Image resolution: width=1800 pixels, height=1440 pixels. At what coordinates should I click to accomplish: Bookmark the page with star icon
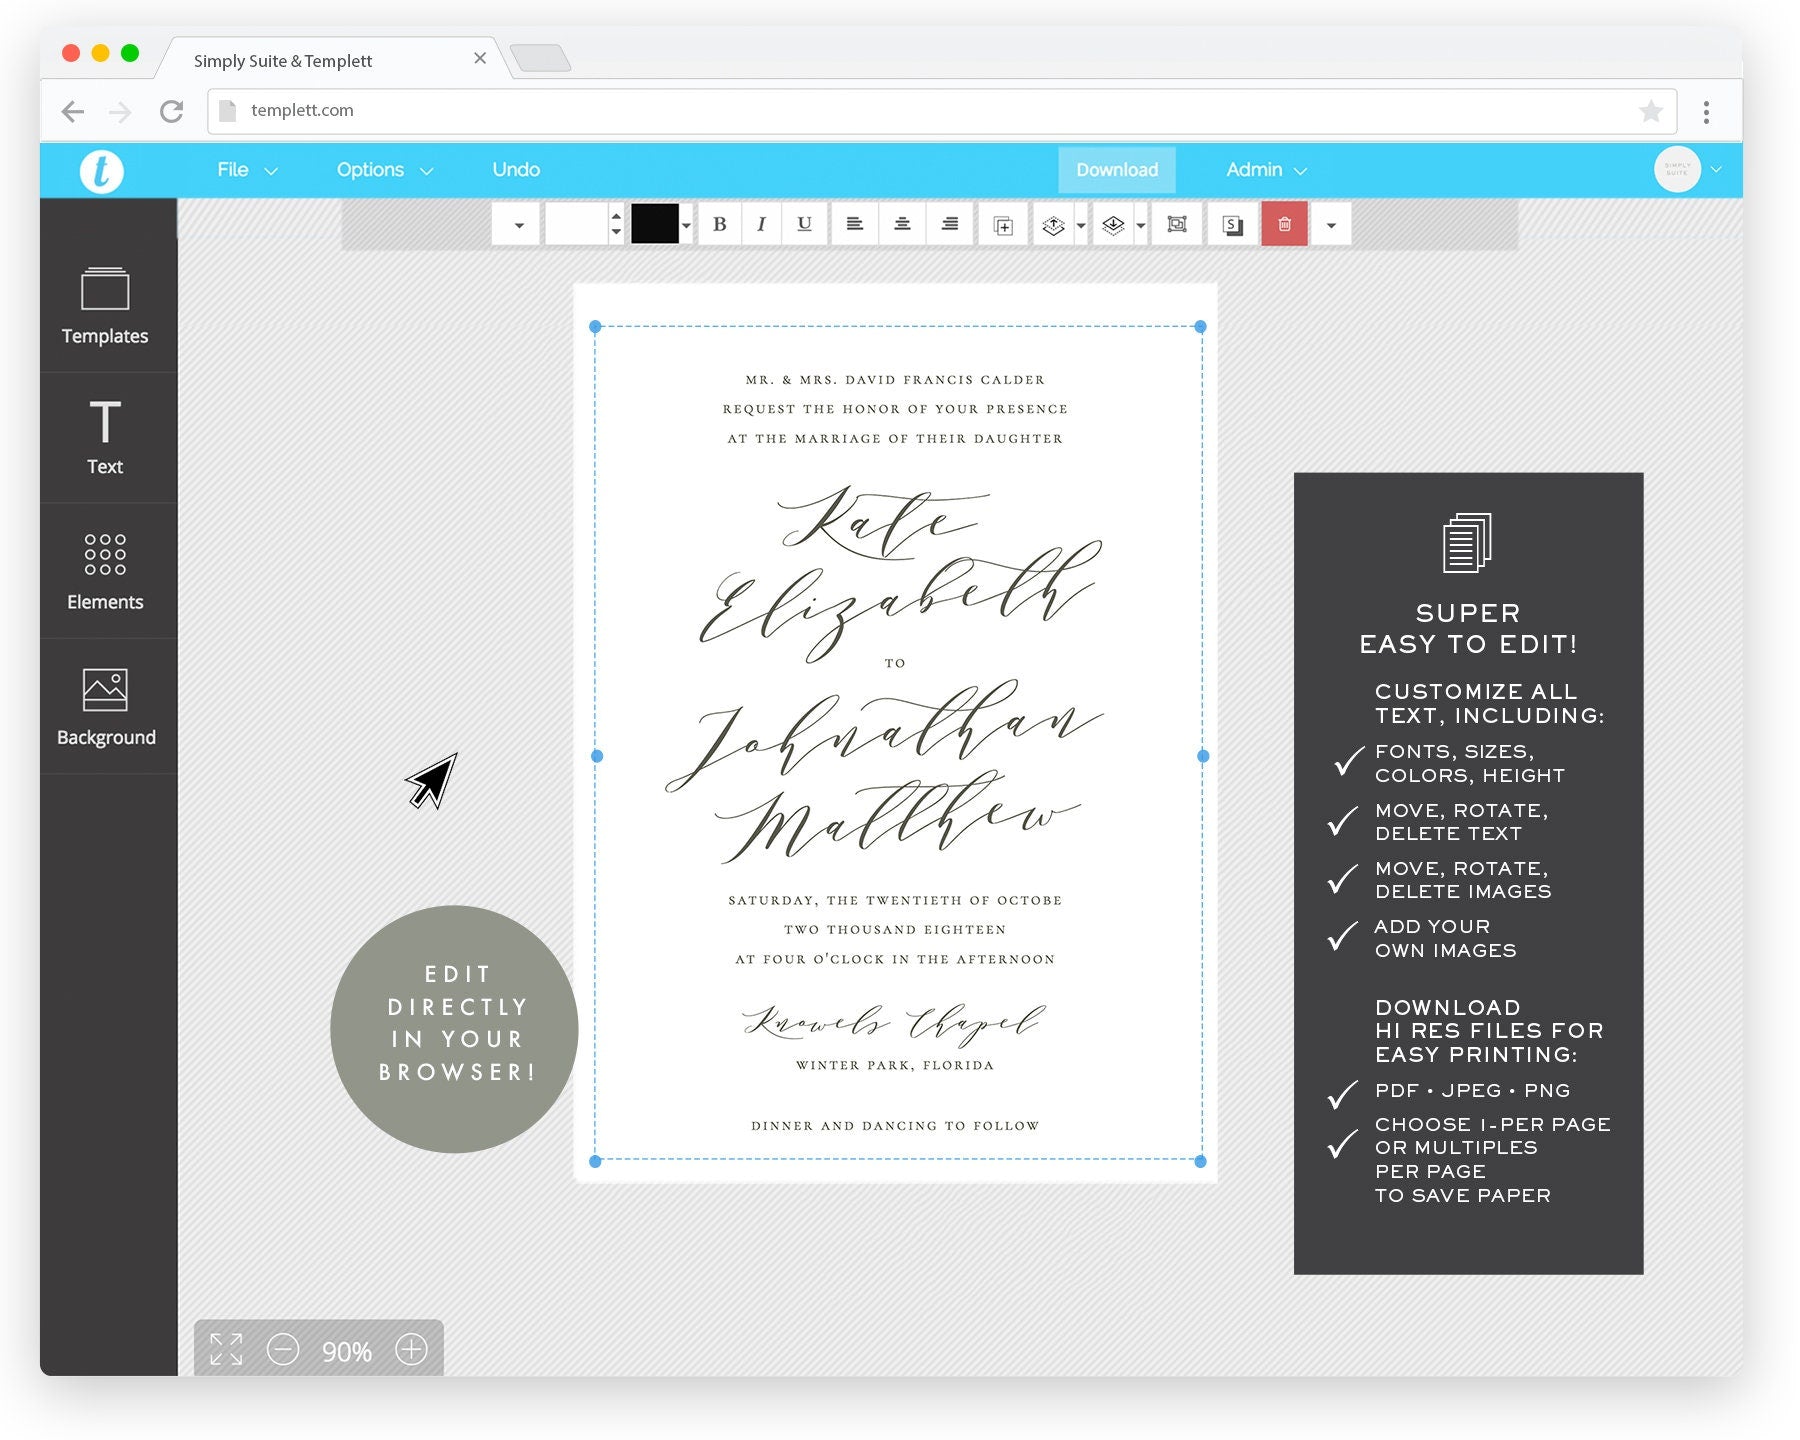coord(1651,111)
